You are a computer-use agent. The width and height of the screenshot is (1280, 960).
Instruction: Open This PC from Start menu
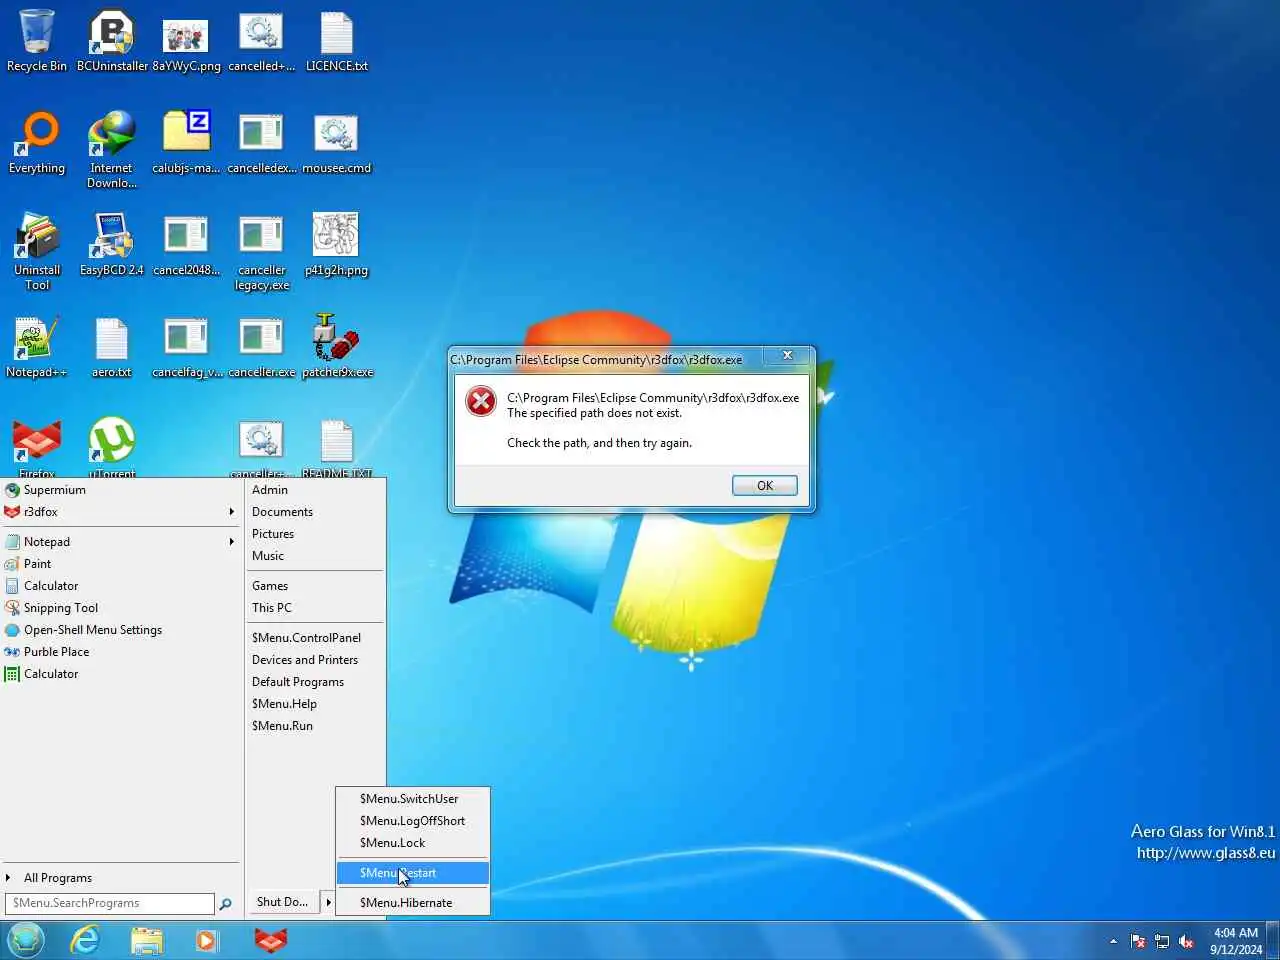tap(315, 608)
